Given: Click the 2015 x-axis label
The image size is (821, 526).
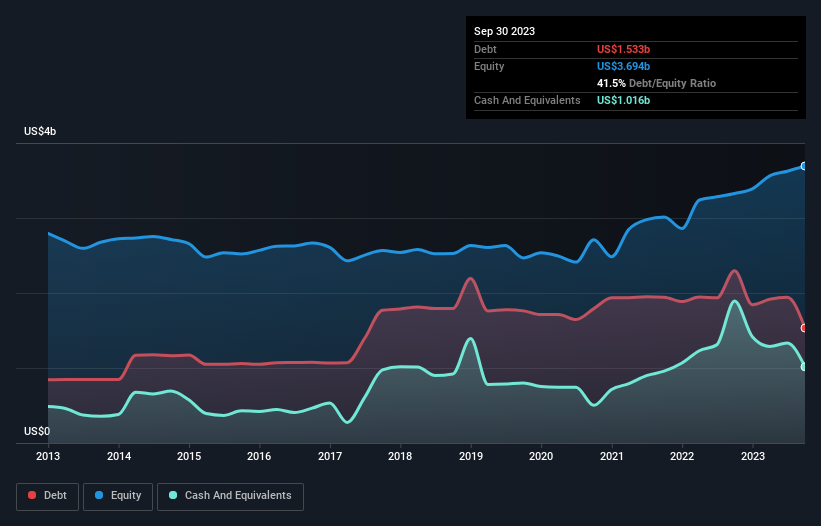Looking at the screenshot, I should pyautogui.click(x=189, y=456).
